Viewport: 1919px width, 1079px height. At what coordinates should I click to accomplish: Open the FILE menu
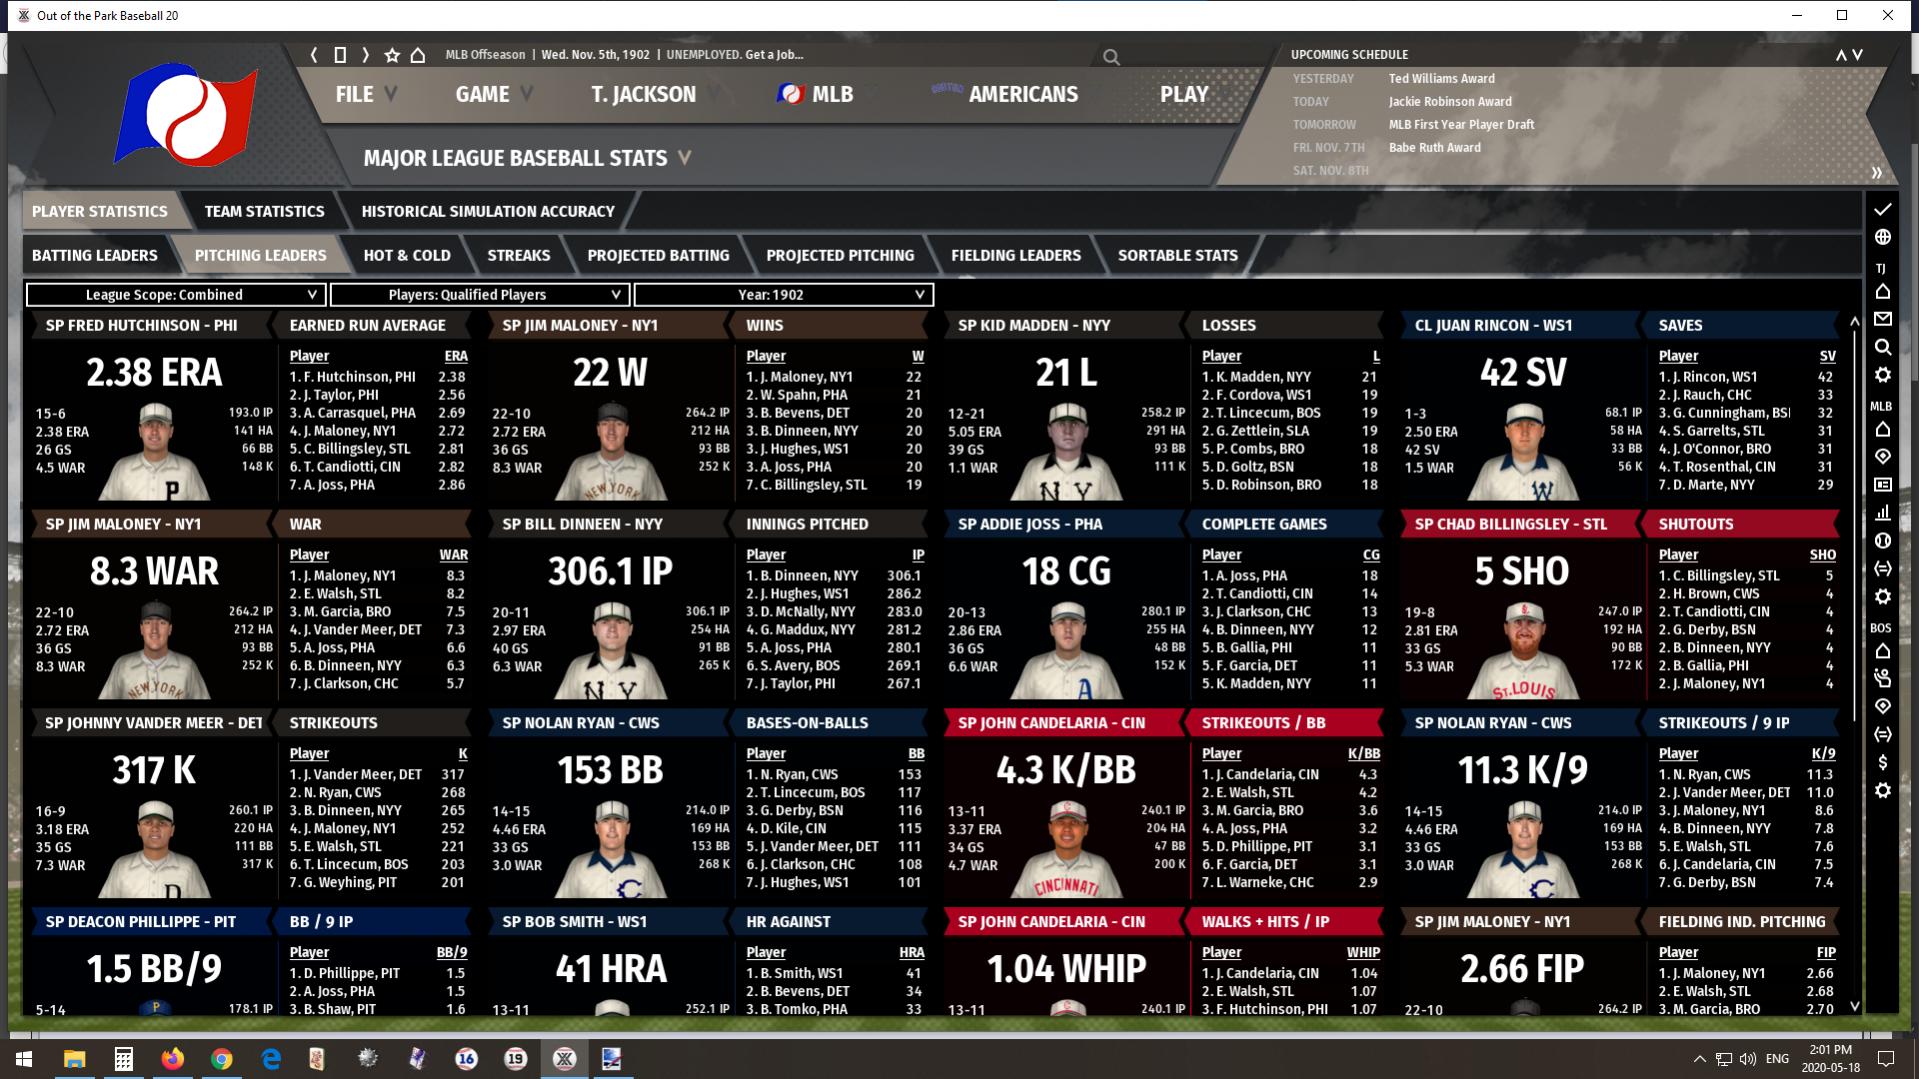pyautogui.click(x=366, y=94)
